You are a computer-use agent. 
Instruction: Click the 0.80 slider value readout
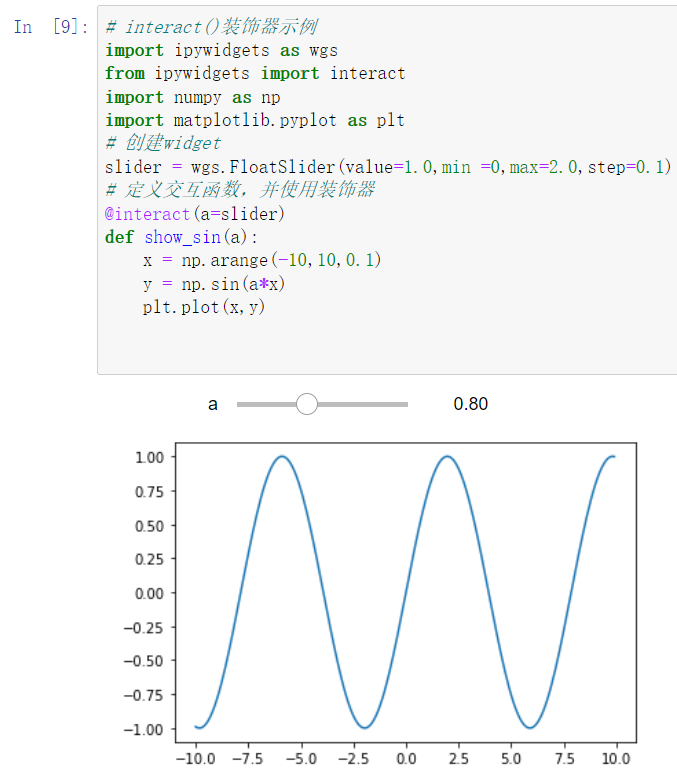point(471,404)
